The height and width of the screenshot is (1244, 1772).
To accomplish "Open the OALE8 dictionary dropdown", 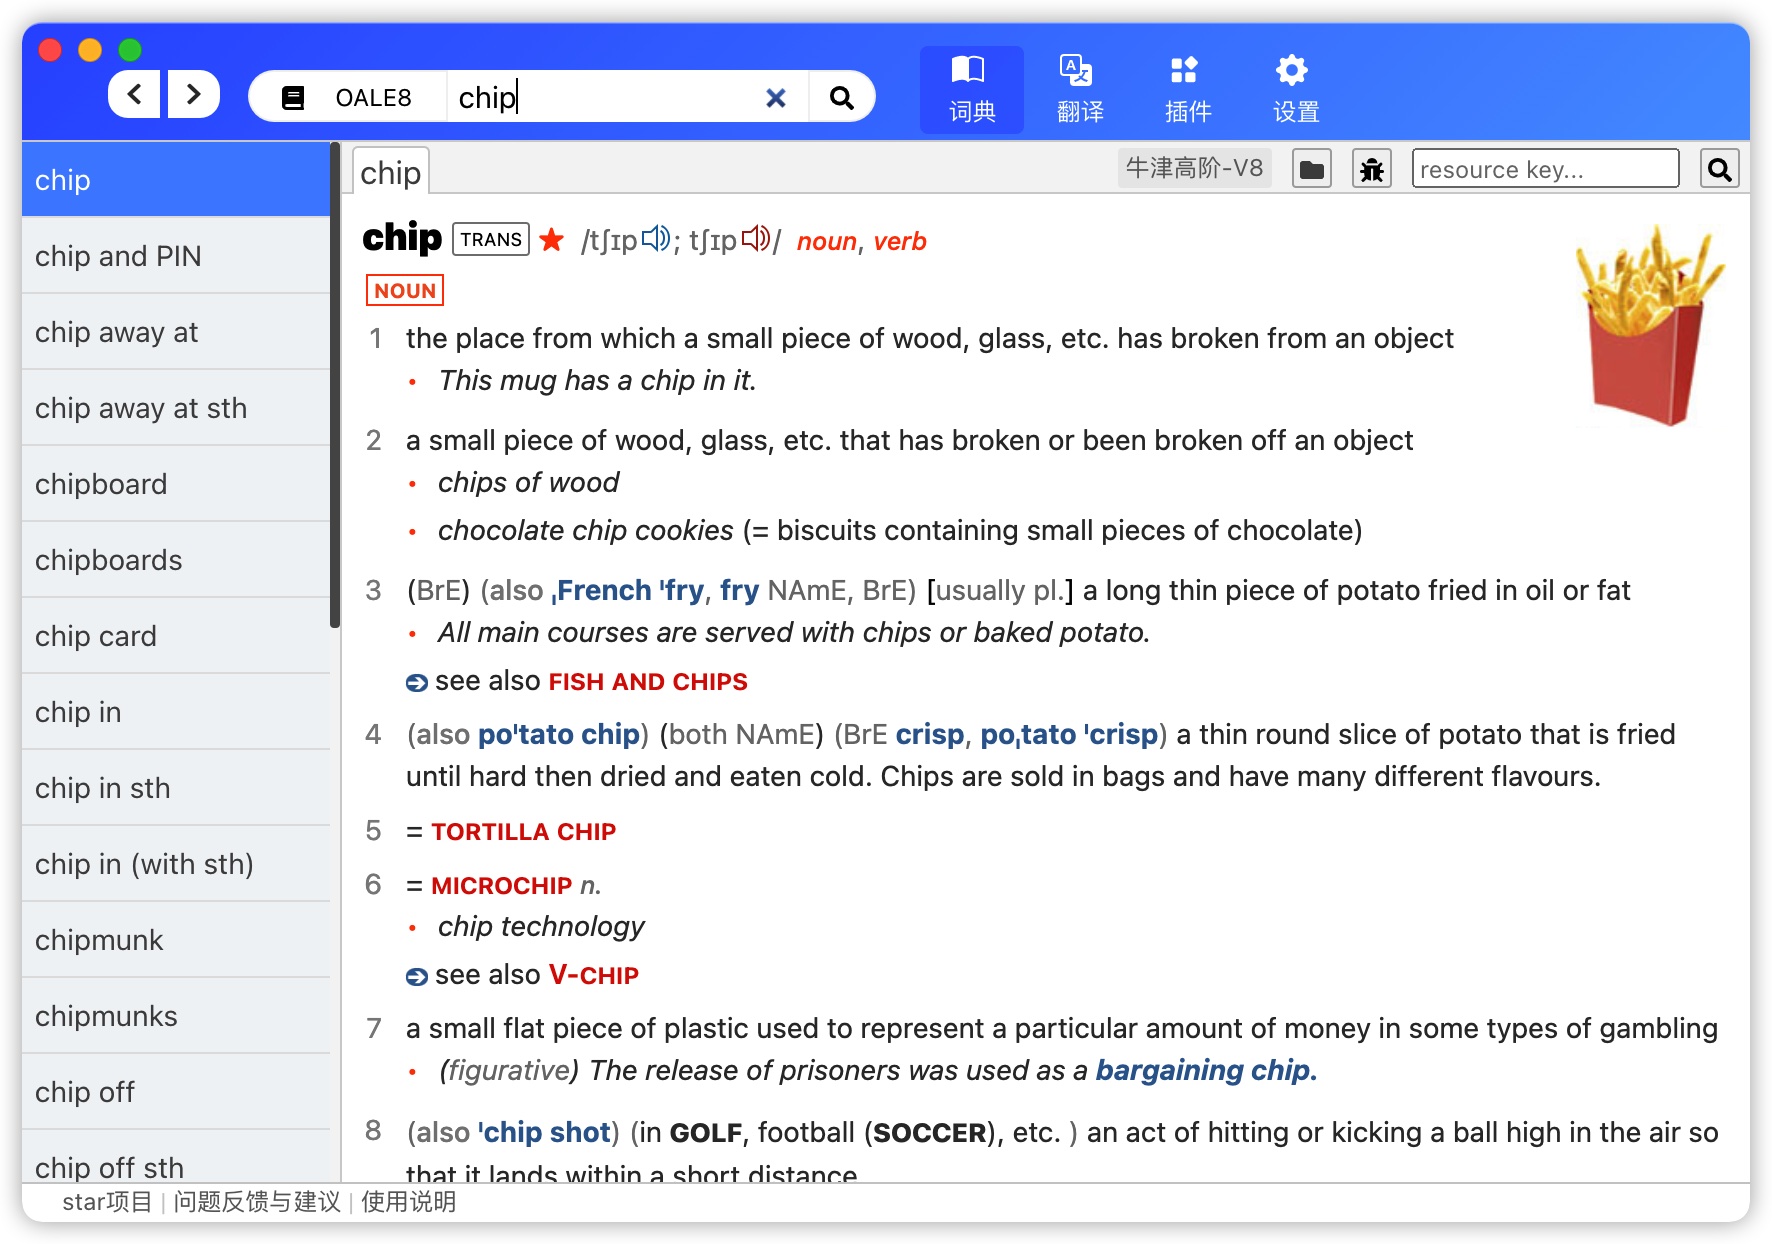I will pyautogui.click(x=348, y=98).
